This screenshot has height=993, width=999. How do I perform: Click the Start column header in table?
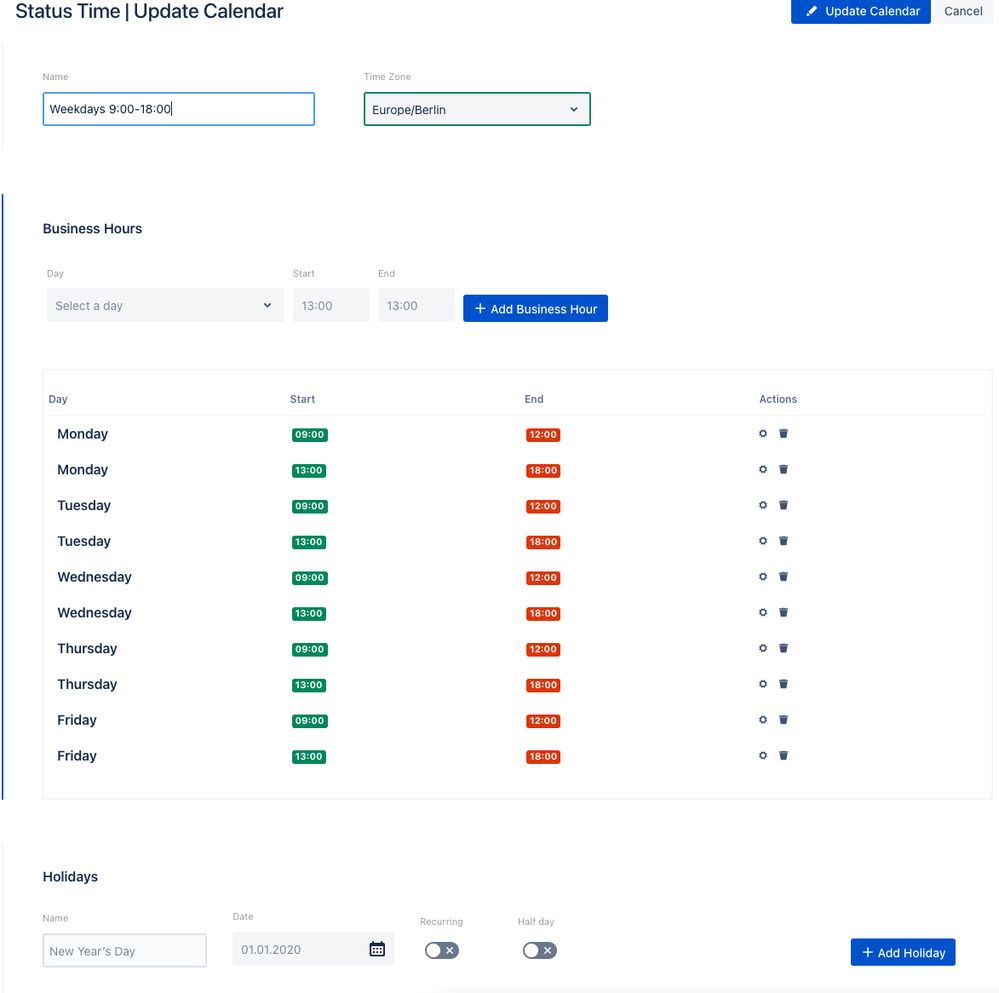[x=303, y=399]
